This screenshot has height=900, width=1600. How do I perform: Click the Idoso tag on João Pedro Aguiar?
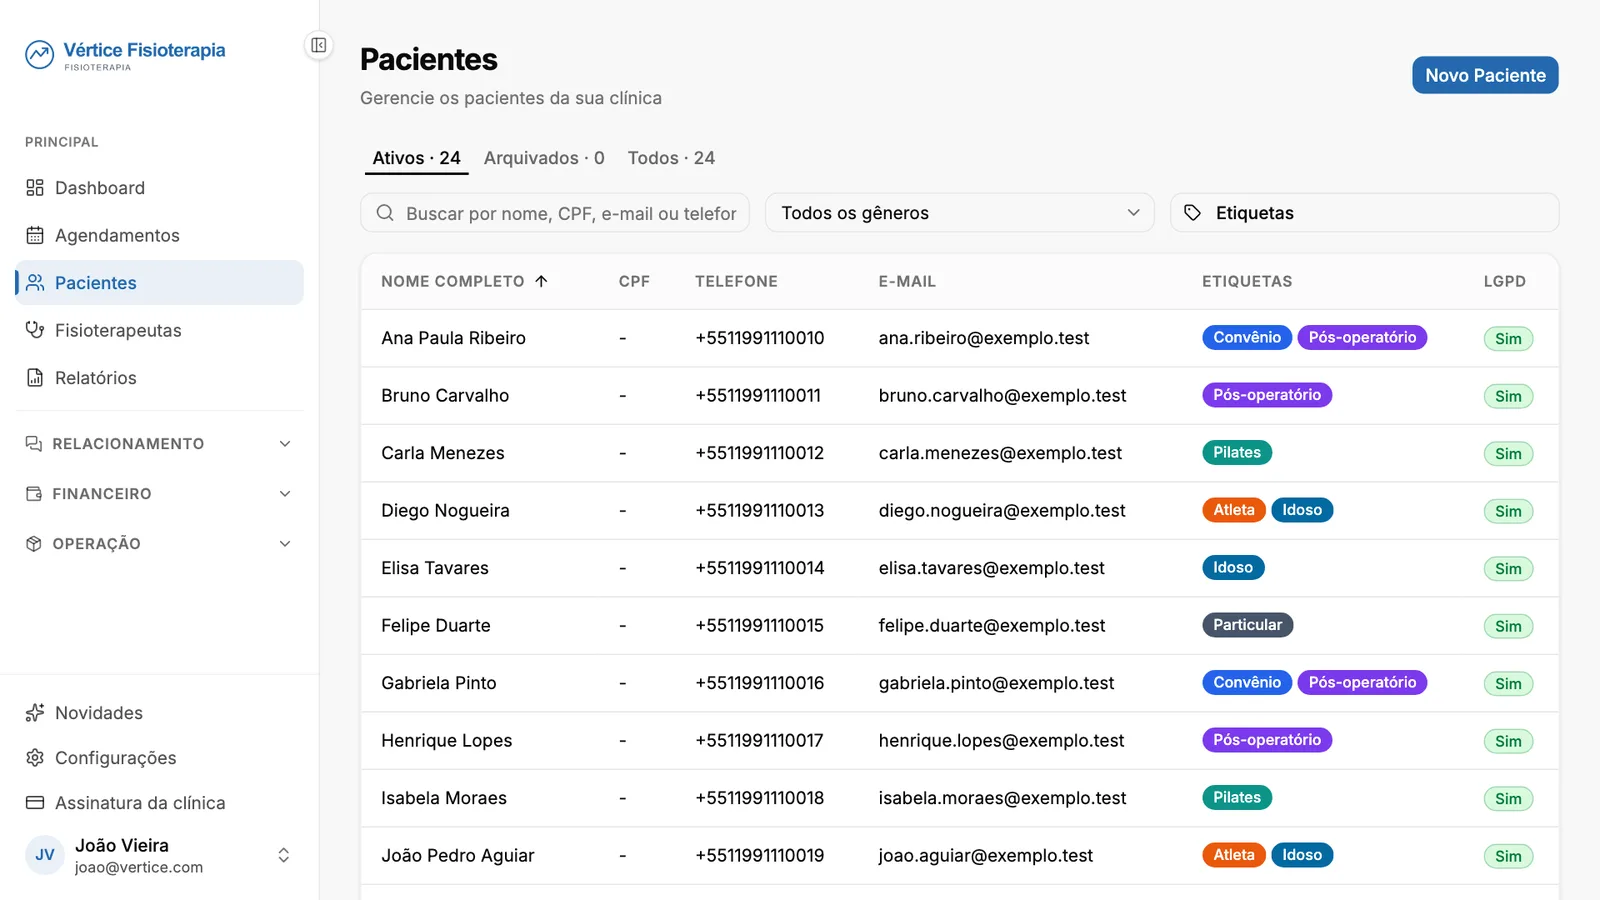(x=1302, y=855)
